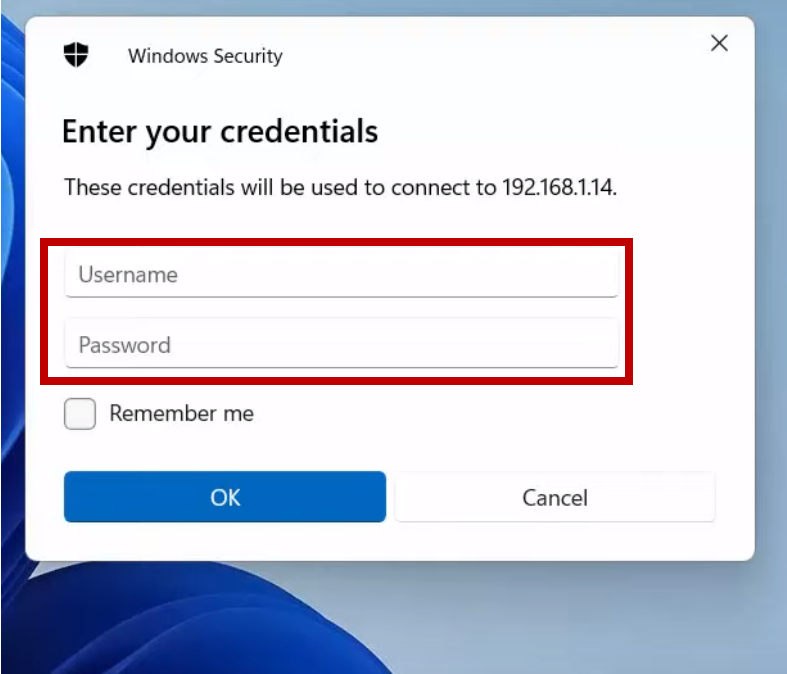This screenshot has width=787, height=674.
Task: Click the Windows Security title text
Action: pyautogui.click(x=205, y=56)
